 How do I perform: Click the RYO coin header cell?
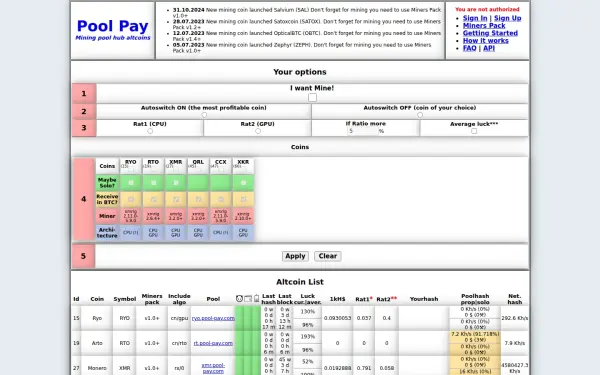pos(131,166)
